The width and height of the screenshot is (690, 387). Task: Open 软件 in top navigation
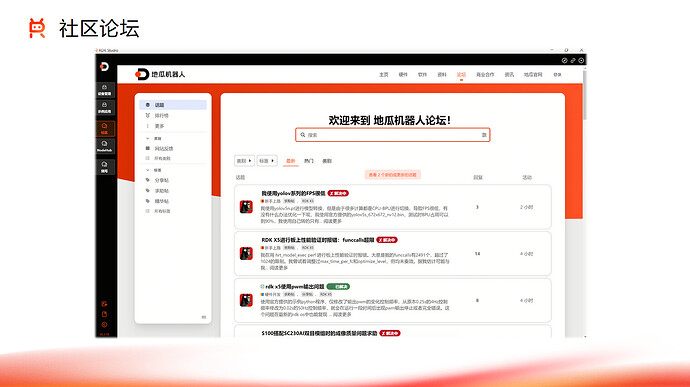click(422, 74)
